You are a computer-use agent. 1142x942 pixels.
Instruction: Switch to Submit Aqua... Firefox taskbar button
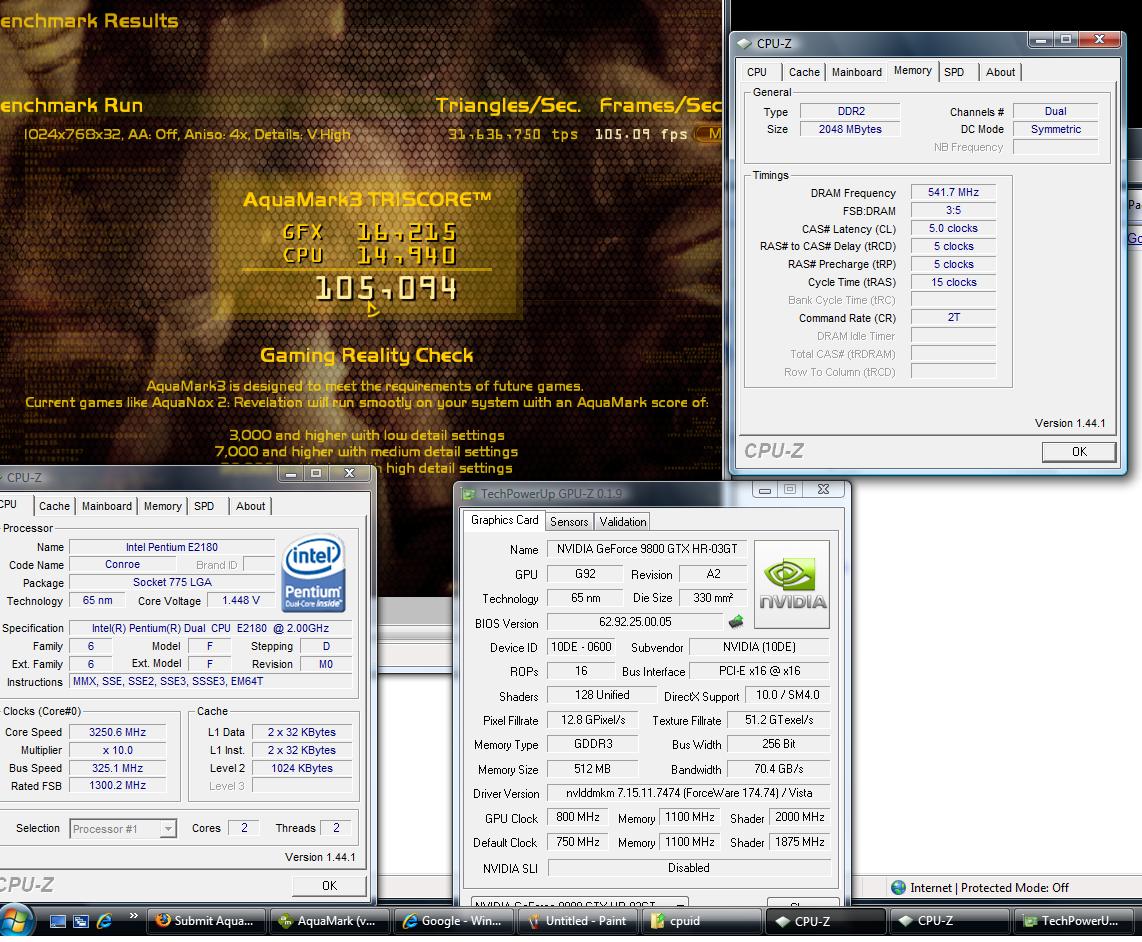click(x=206, y=921)
